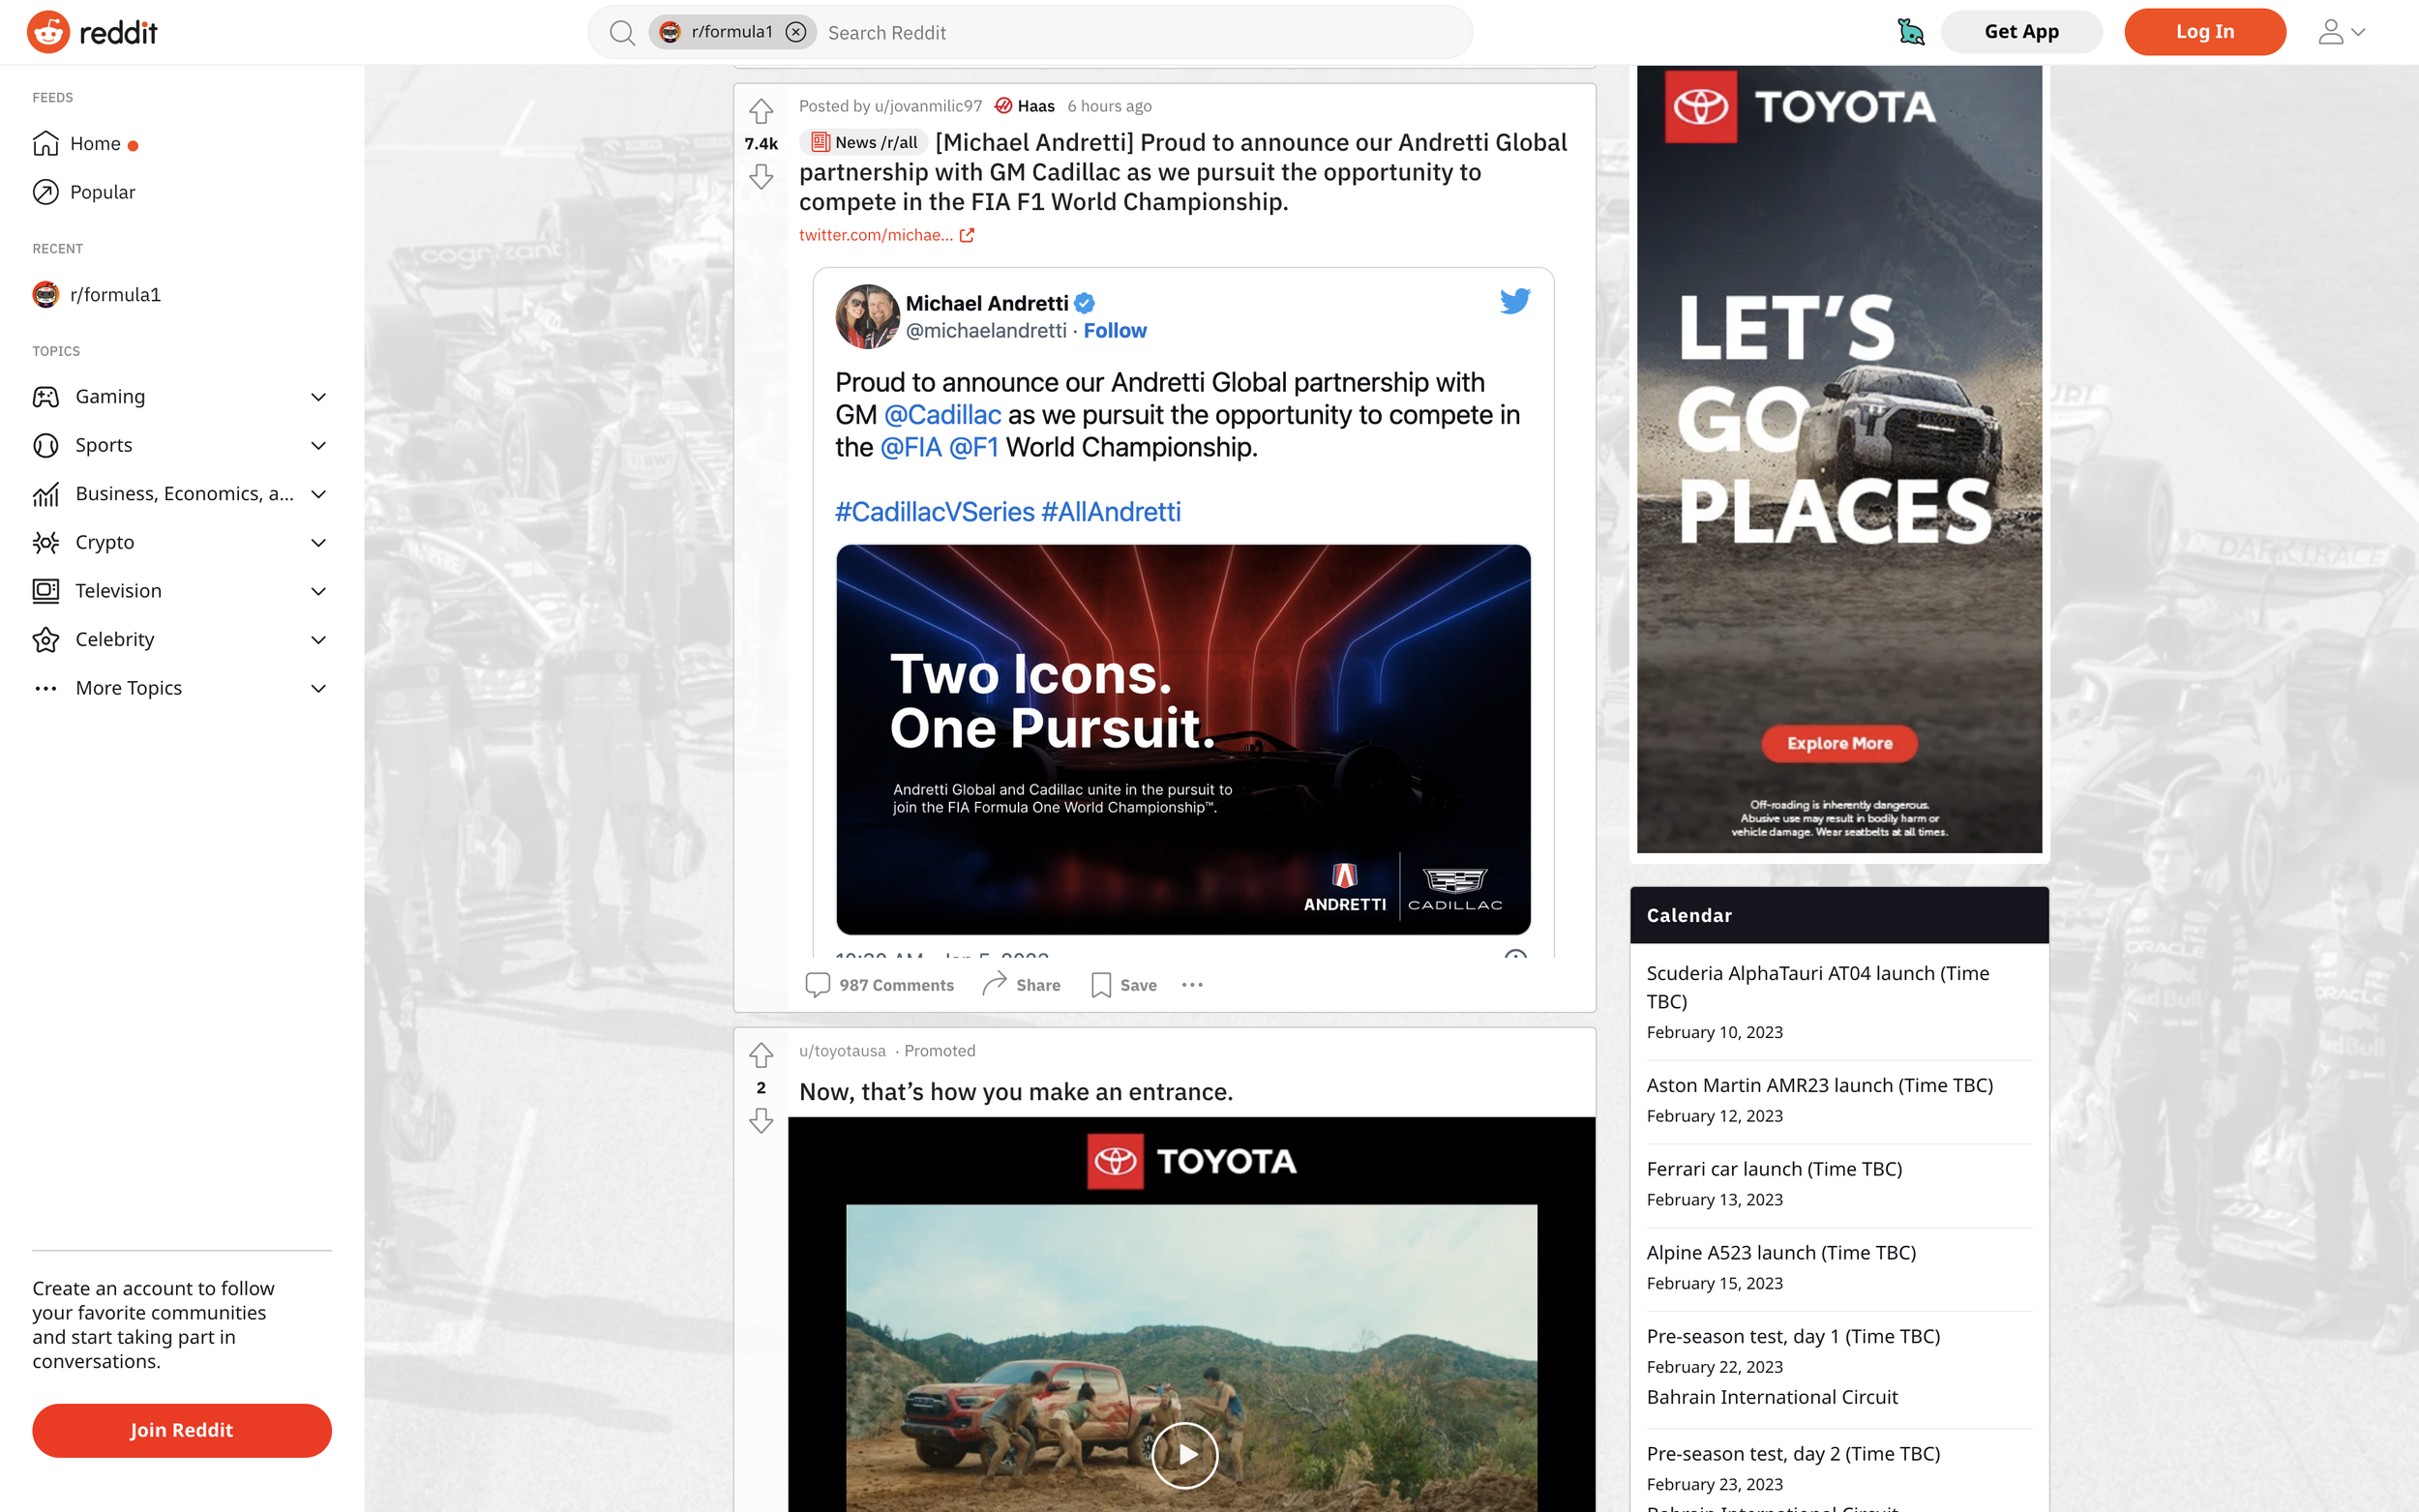This screenshot has width=2419, height=1512.
Task: Click the Get App button
Action: coord(2021,32)
